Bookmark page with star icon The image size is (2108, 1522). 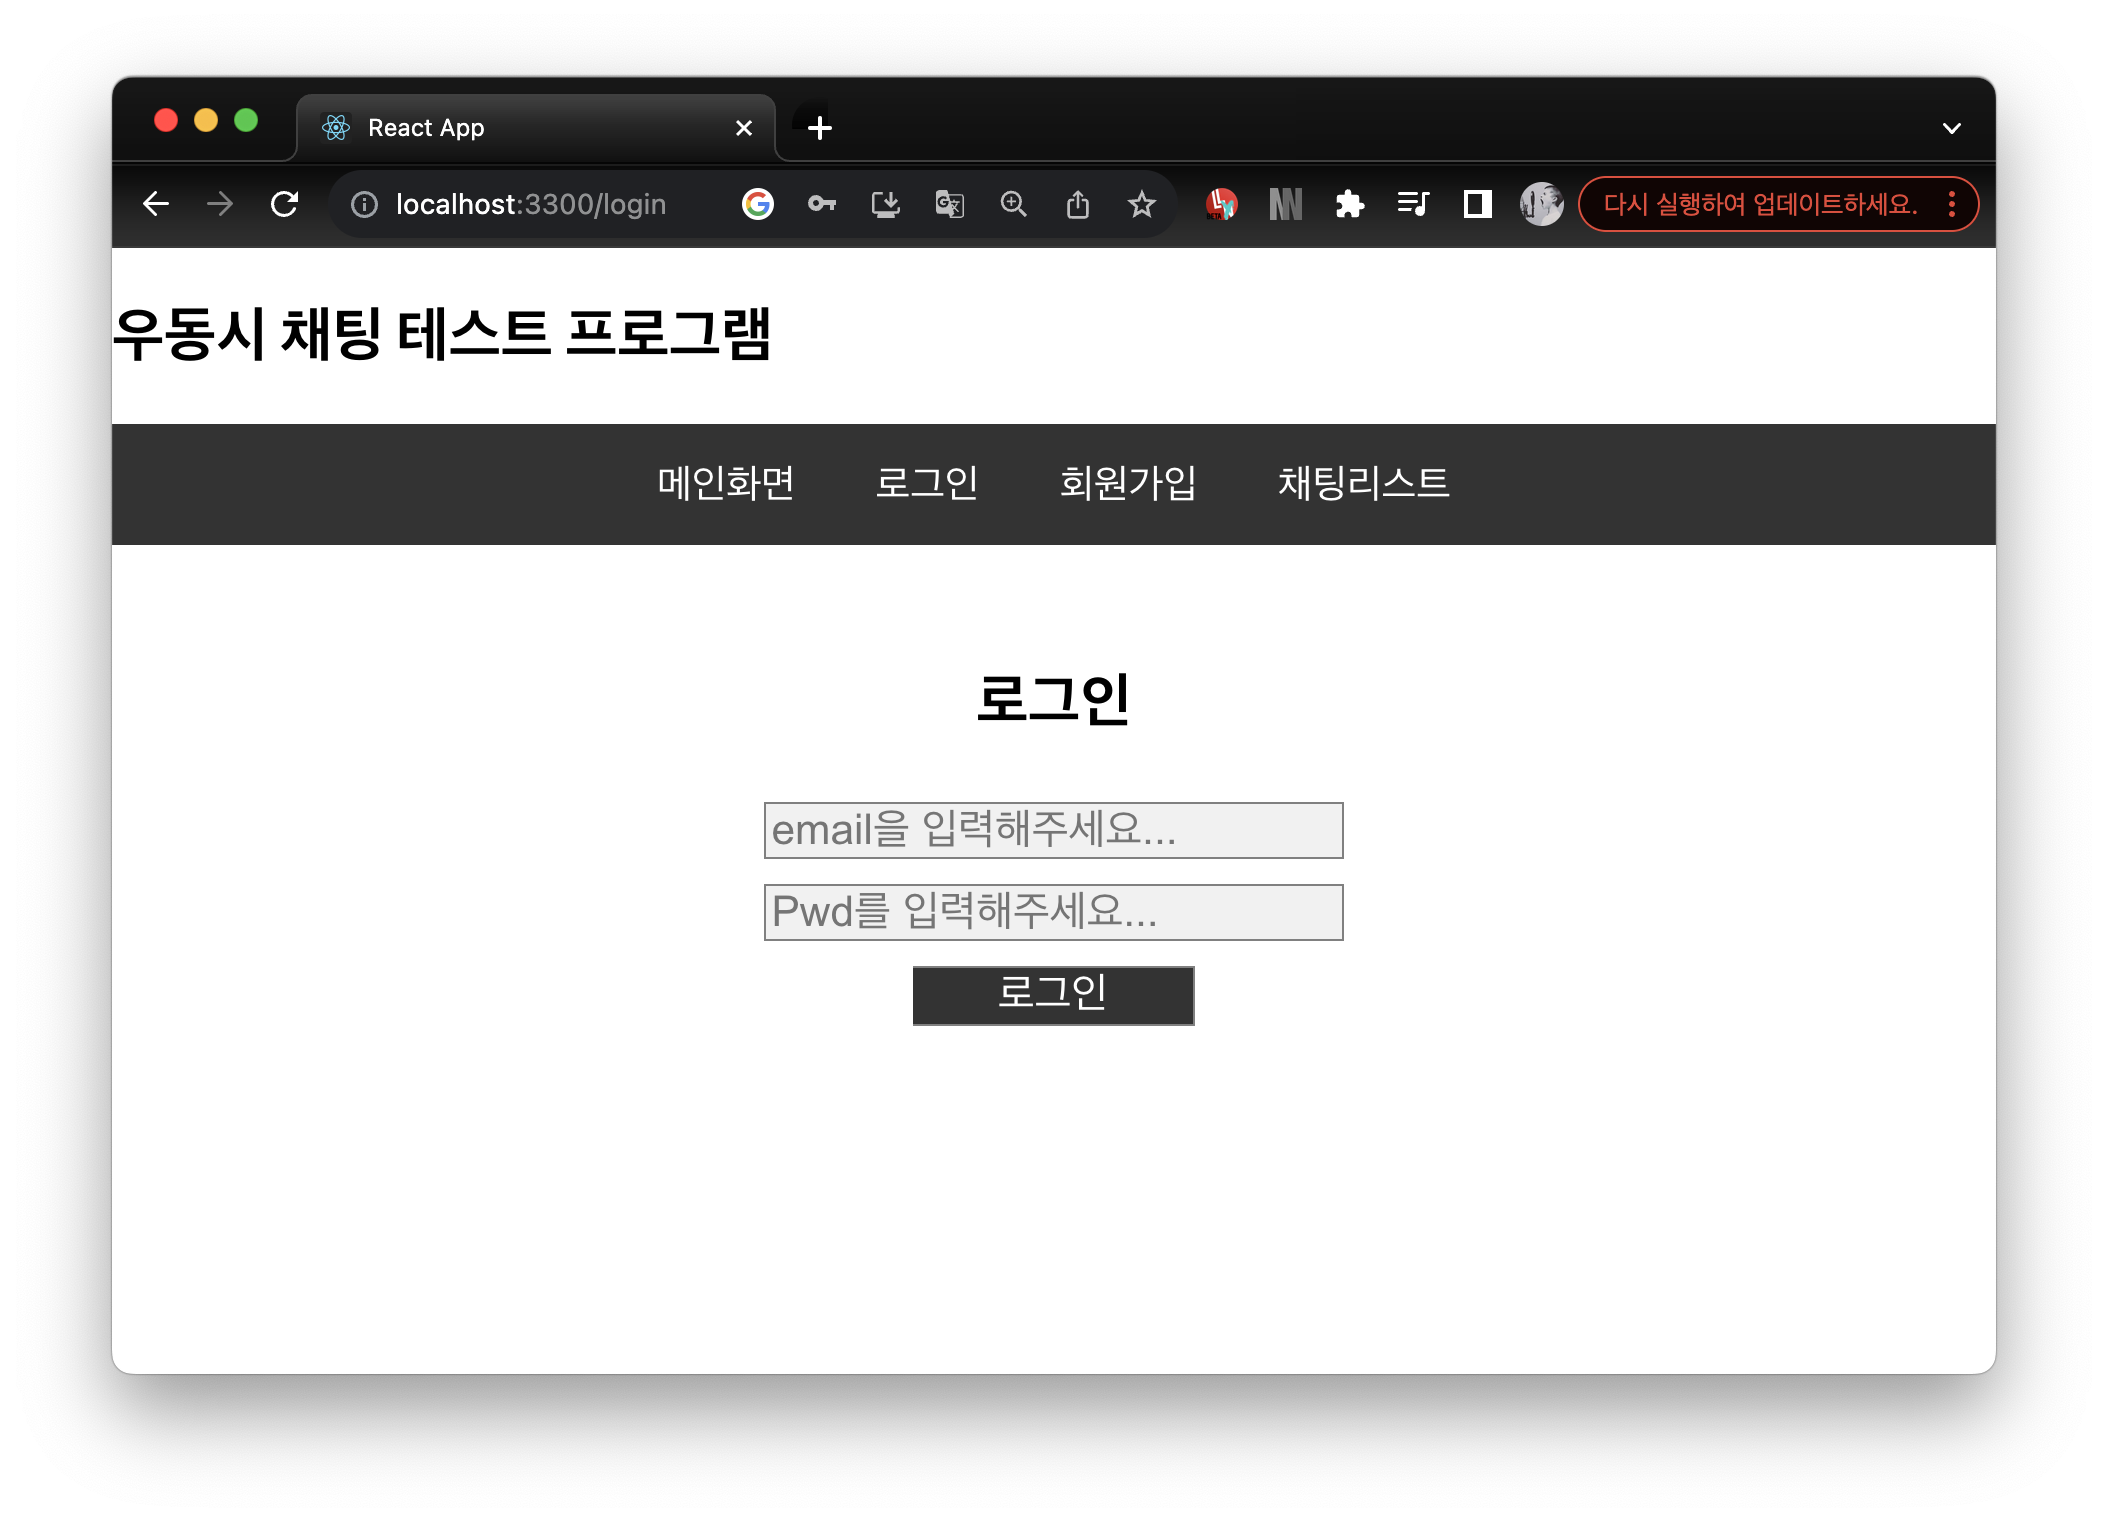(x=1141, y=204)
